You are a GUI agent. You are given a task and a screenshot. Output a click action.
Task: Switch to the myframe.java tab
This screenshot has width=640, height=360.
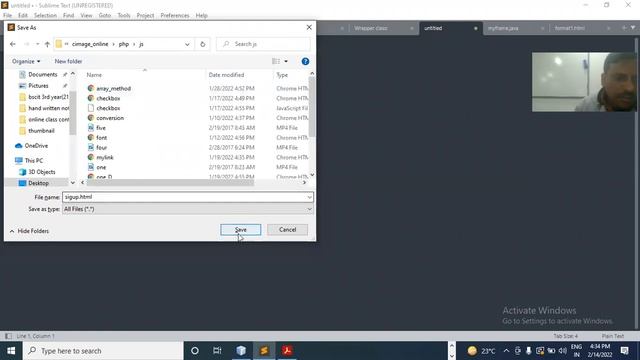503,28
